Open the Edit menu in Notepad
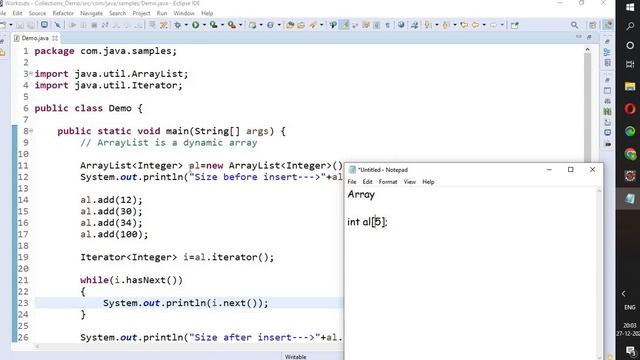This screenshot has width=640, height=360. coord(367,182)
